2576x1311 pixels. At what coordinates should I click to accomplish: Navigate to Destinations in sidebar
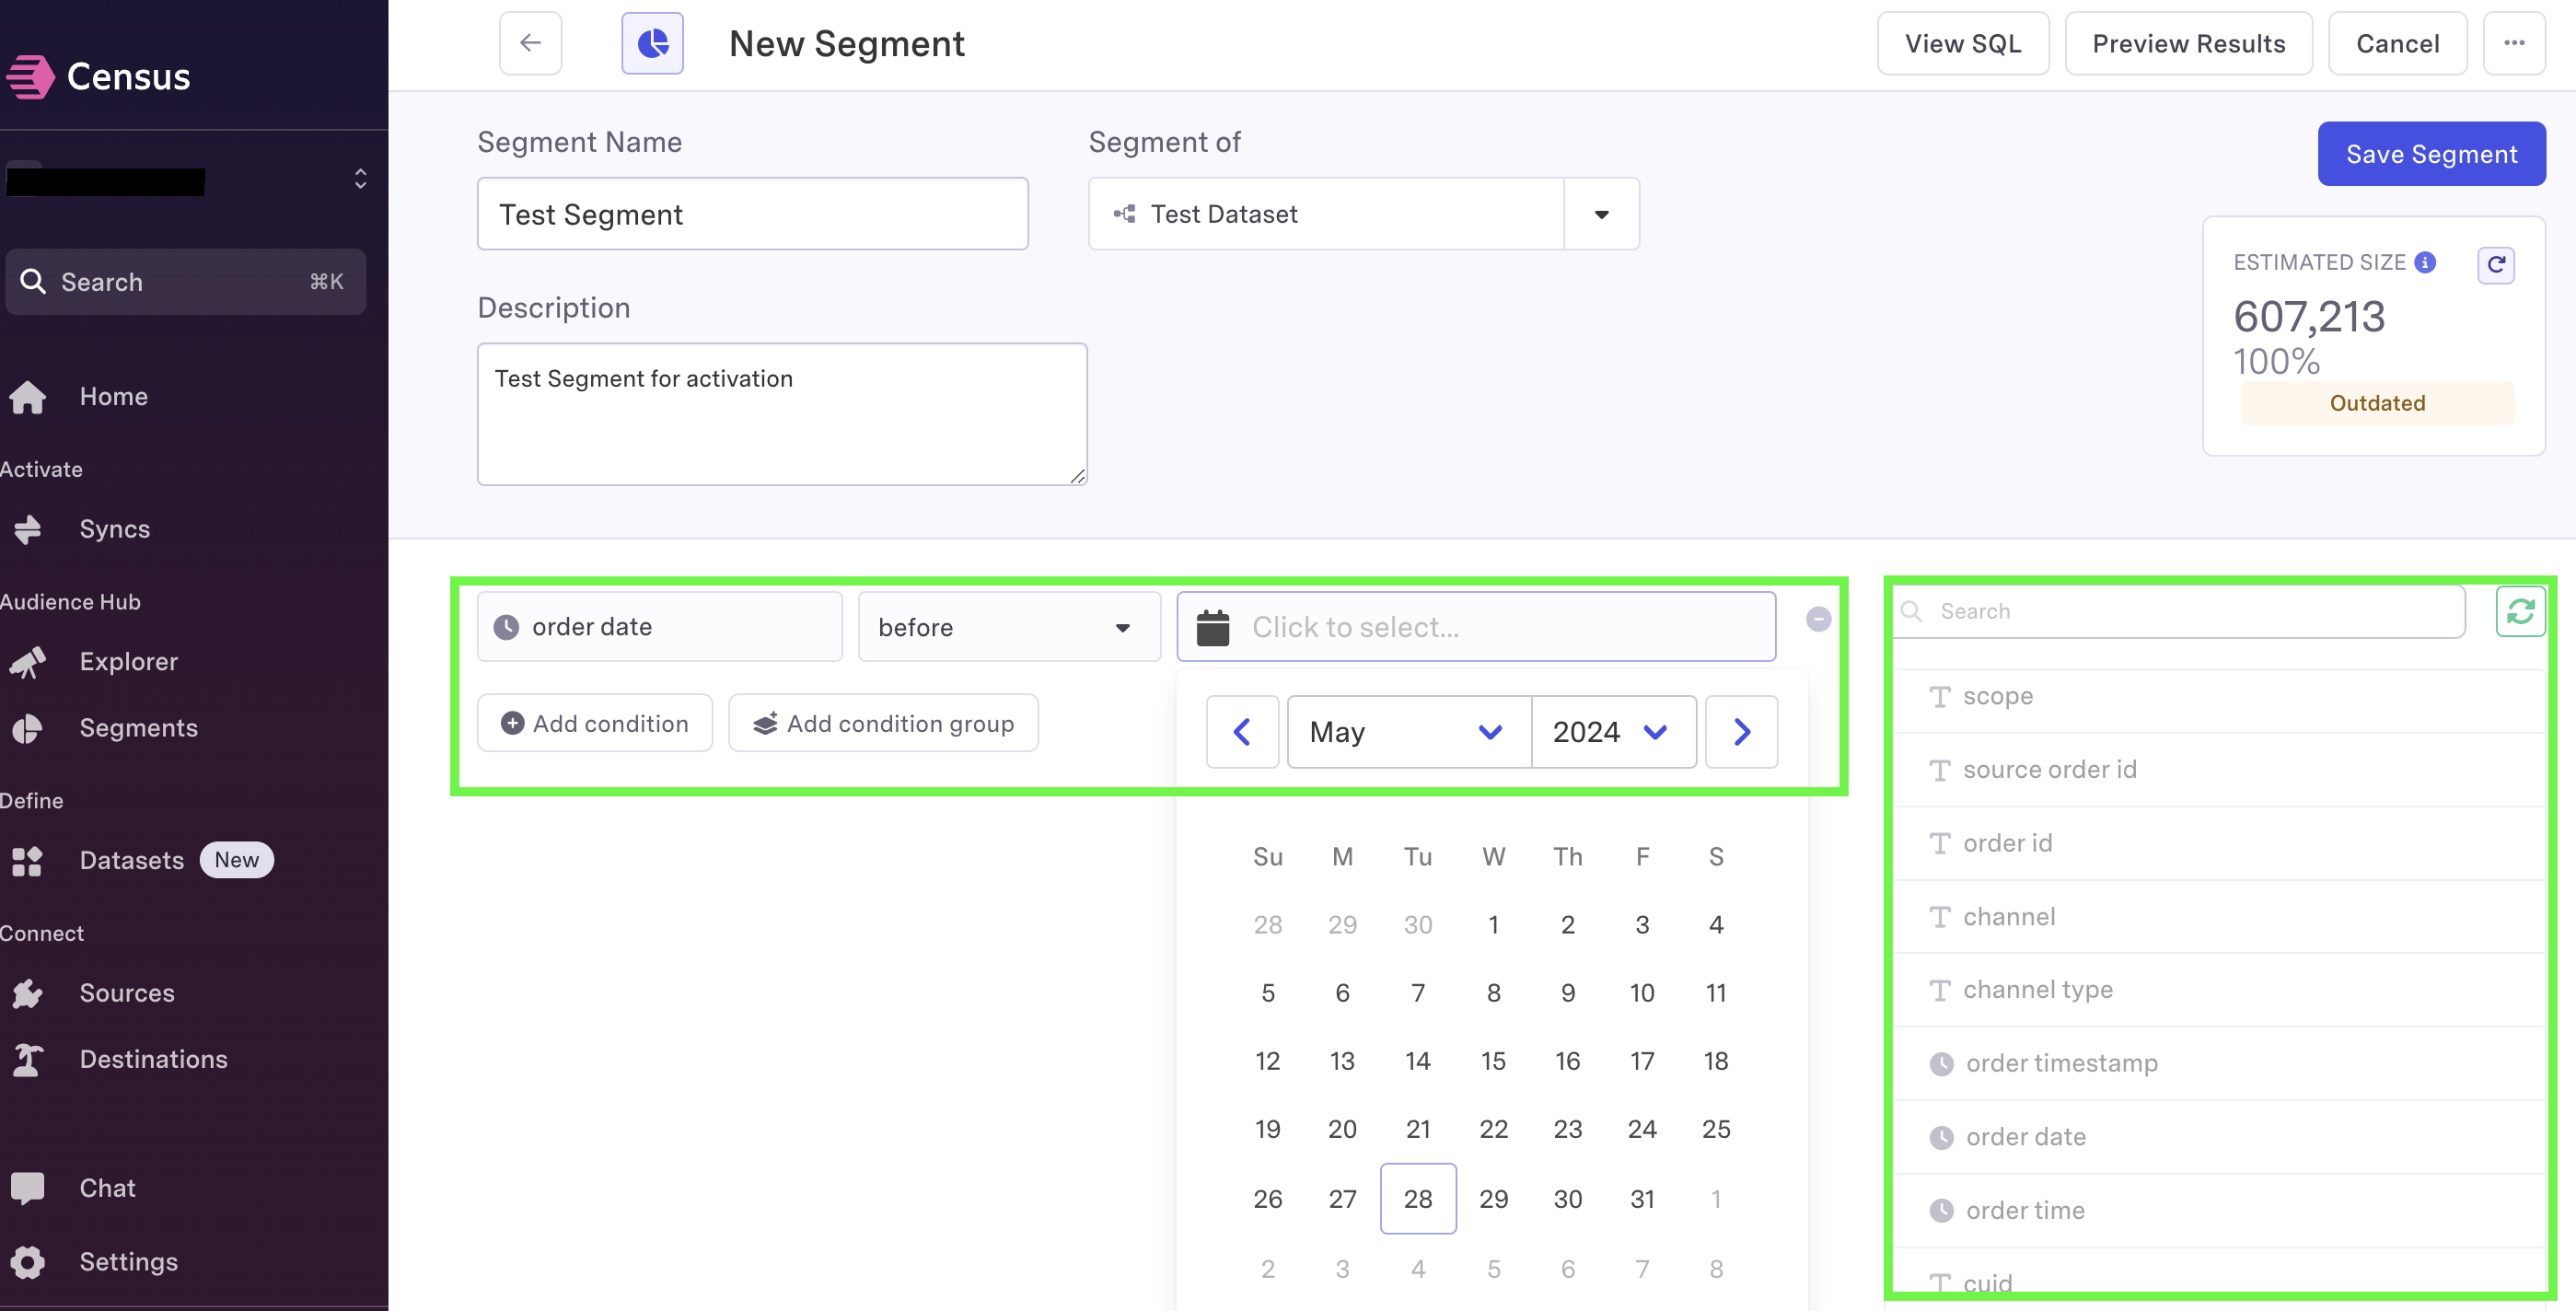[153, 1059]
